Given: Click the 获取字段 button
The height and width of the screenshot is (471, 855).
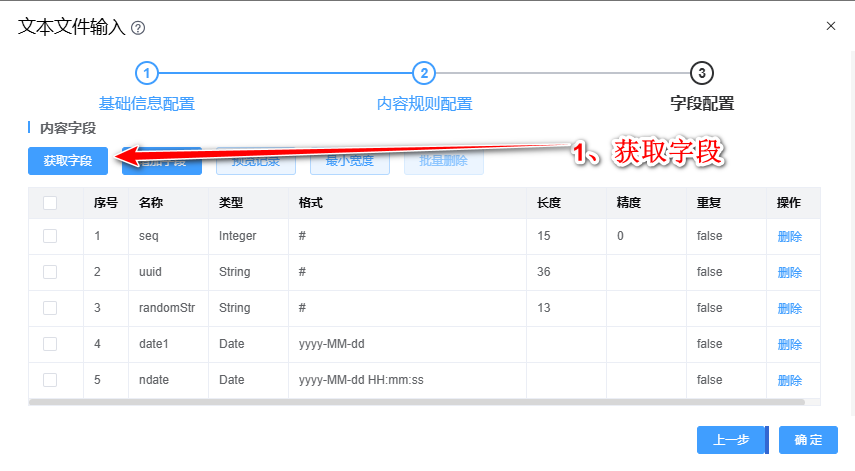Looking at the screenshot, I should click(x=68, y=160).
